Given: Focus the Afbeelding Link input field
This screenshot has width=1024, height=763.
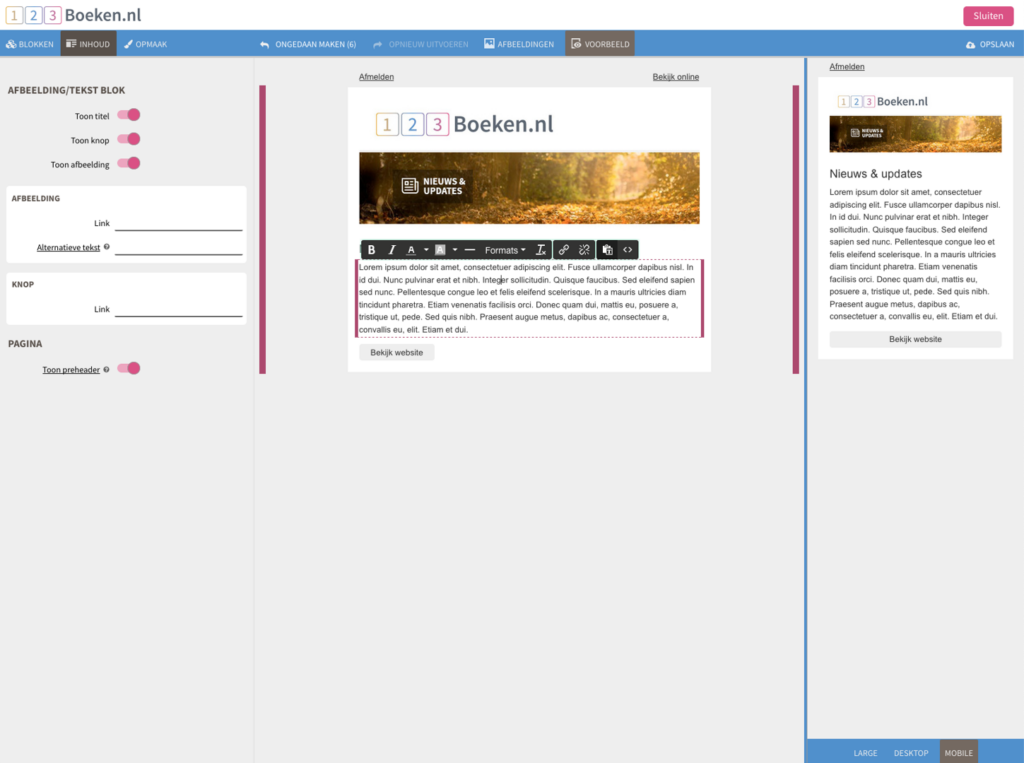Looking at the screenshot, I should [x=178, y=223].
